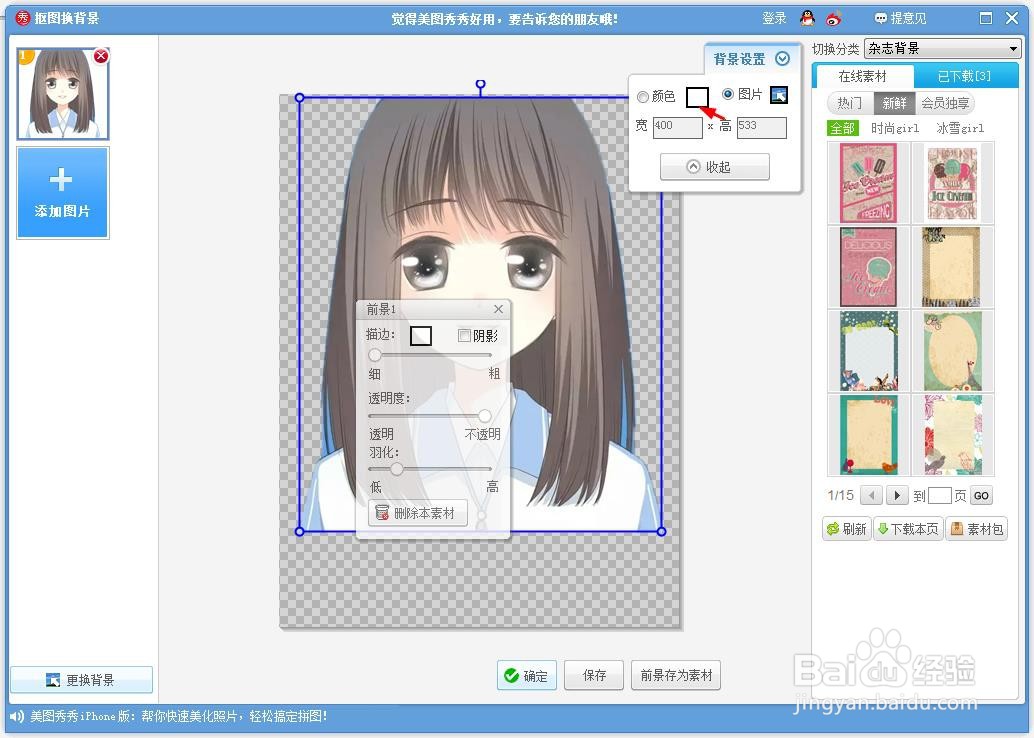This screenshot has width=1034, height=738.
Task: Select 热门 popular tab
Action: tap(849, 103)
